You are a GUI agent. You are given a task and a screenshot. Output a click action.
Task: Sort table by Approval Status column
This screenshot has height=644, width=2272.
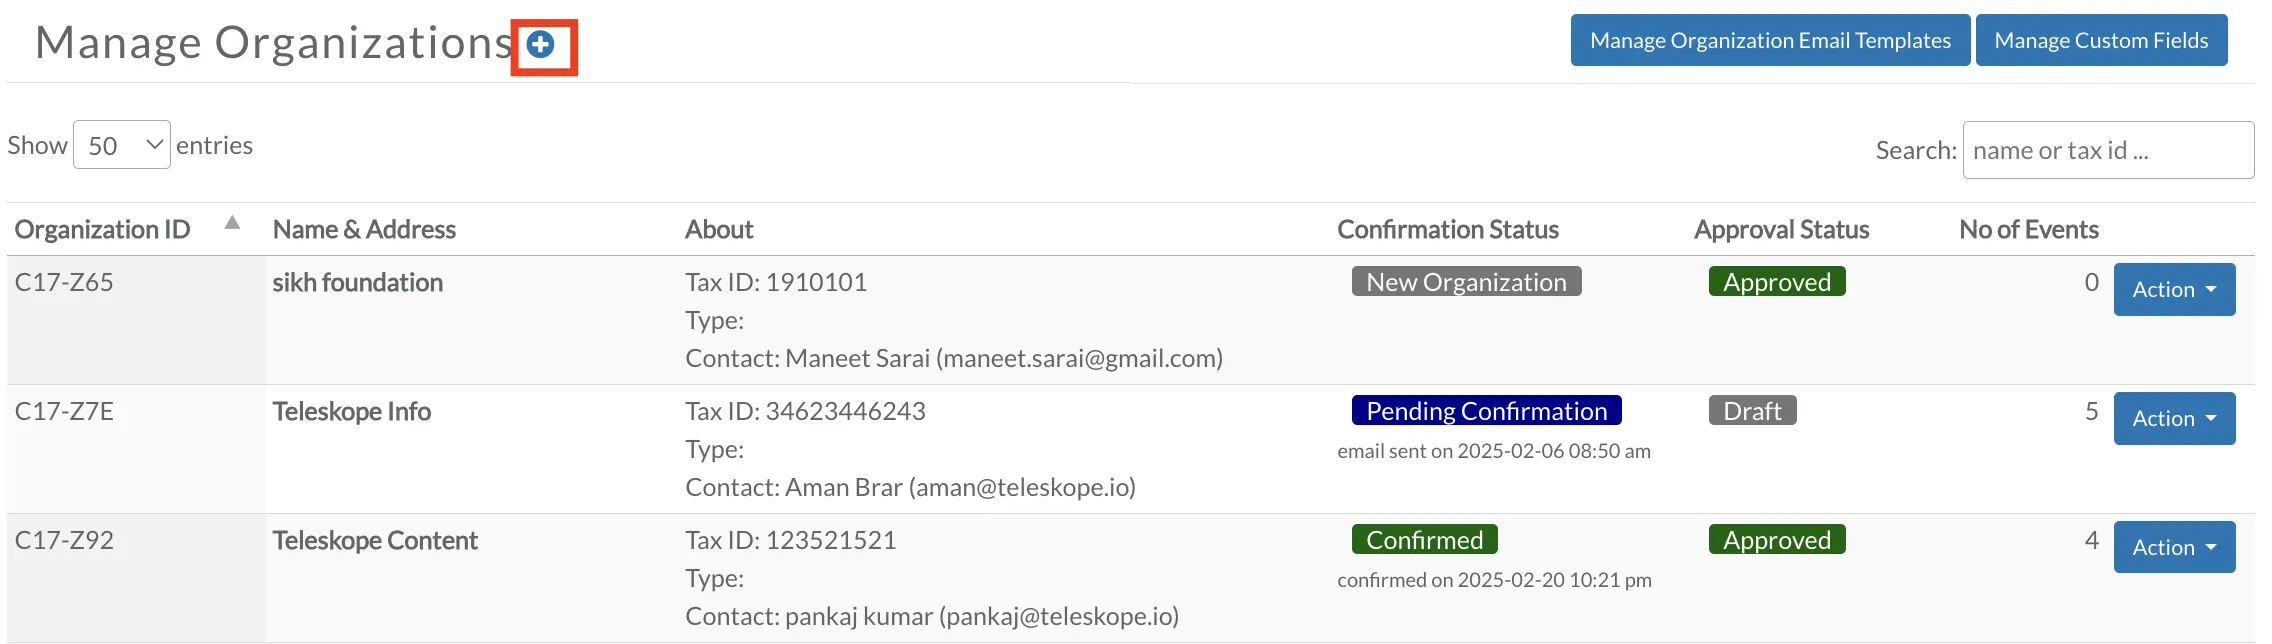tap(1781, 230)
